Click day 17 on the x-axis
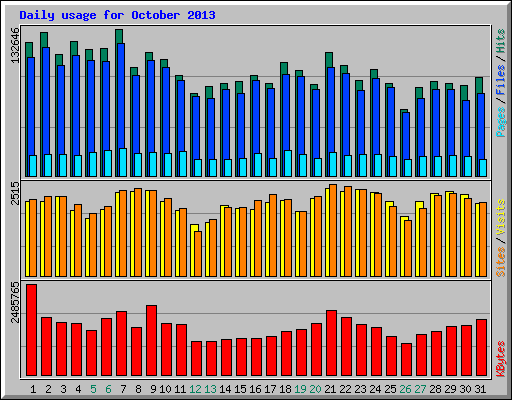This screenshot has height=400, width=512. click(270, 389)
